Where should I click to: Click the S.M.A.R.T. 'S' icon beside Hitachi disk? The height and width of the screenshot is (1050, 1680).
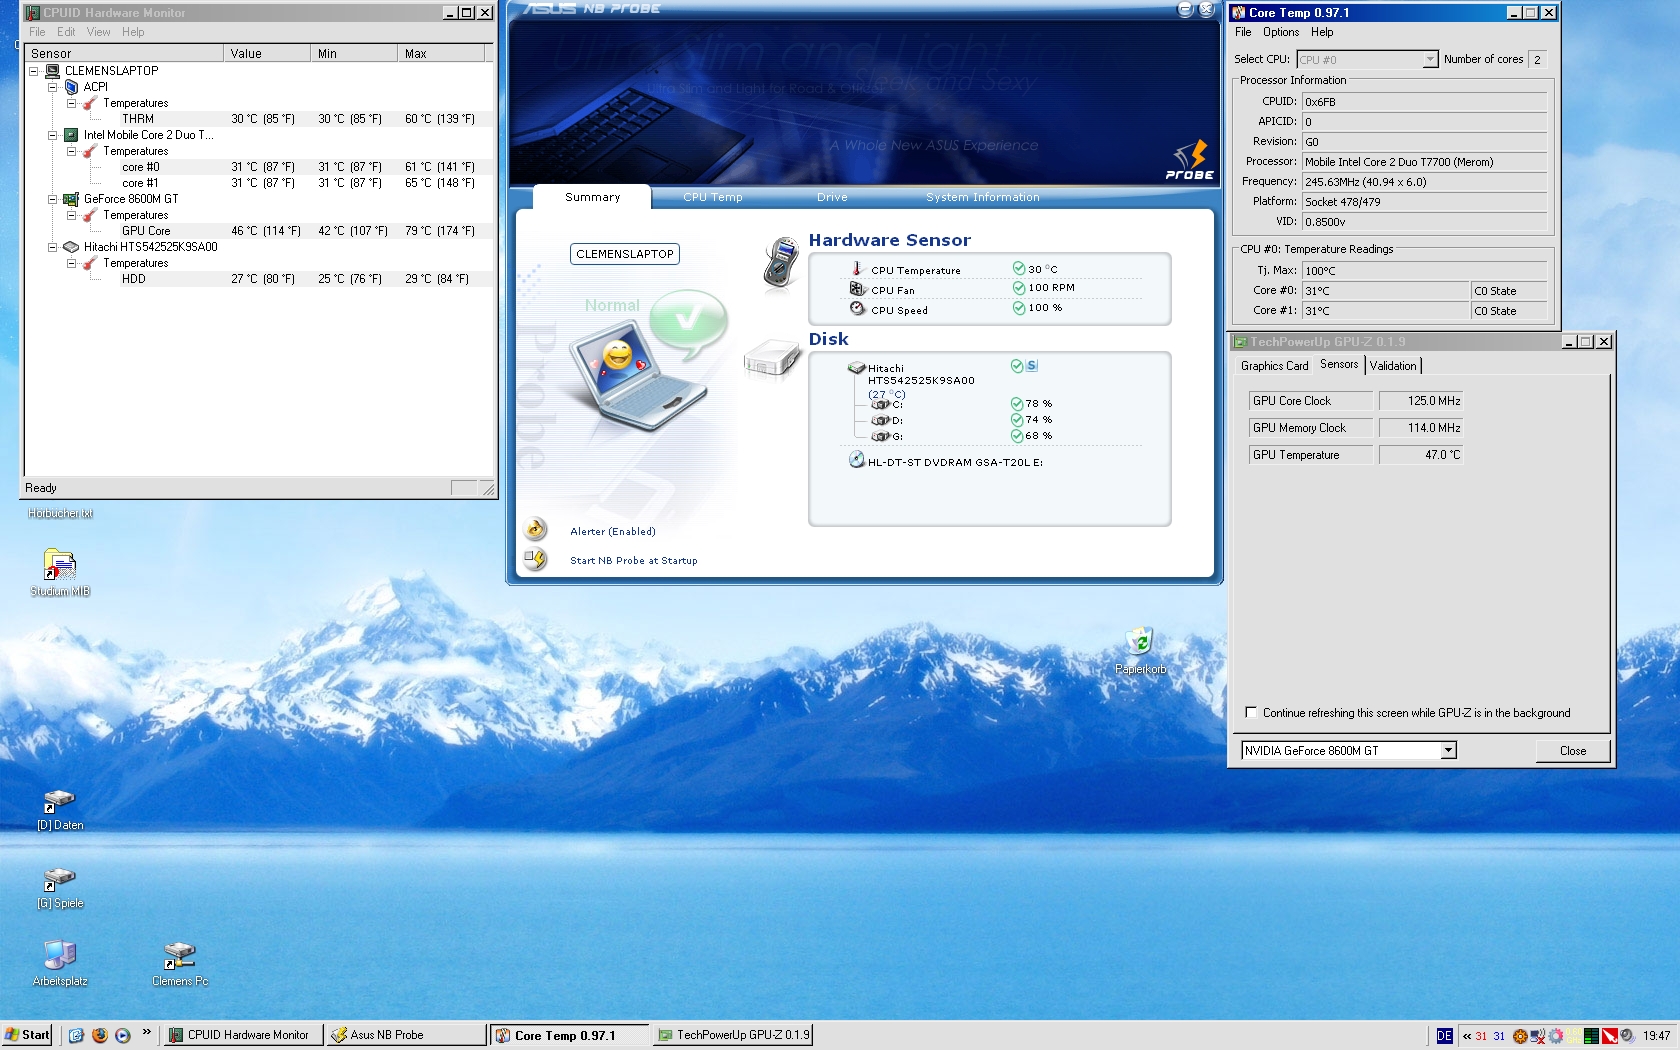[1032, 366]
